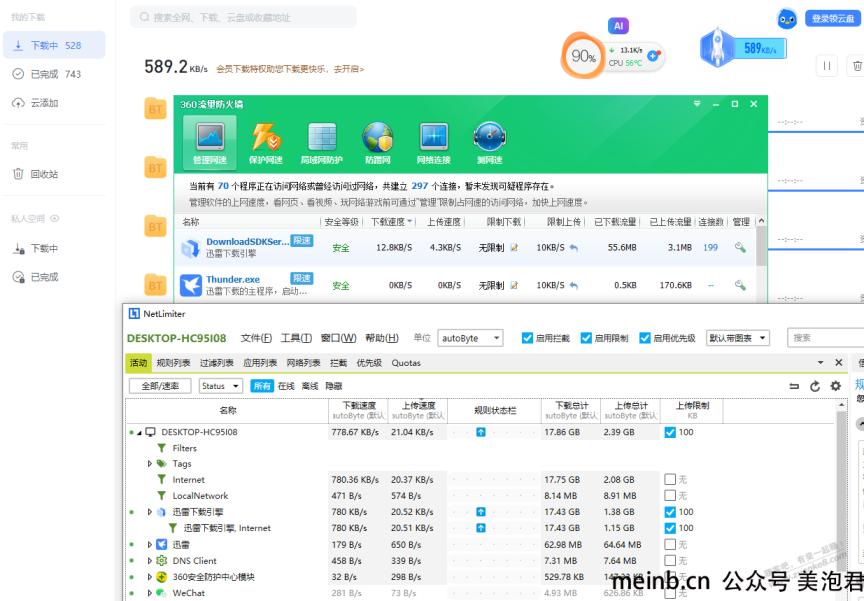The width and height of the screenshot is (864, 601).
Task: Click the rule status icon in 迅雷下载引擎, Internet row
Action: [481, 528]
